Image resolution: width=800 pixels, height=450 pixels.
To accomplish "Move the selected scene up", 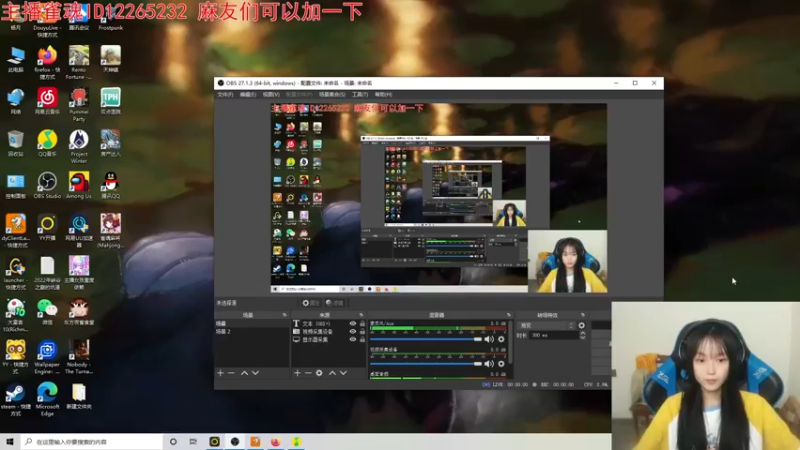I will pos(244,373).
